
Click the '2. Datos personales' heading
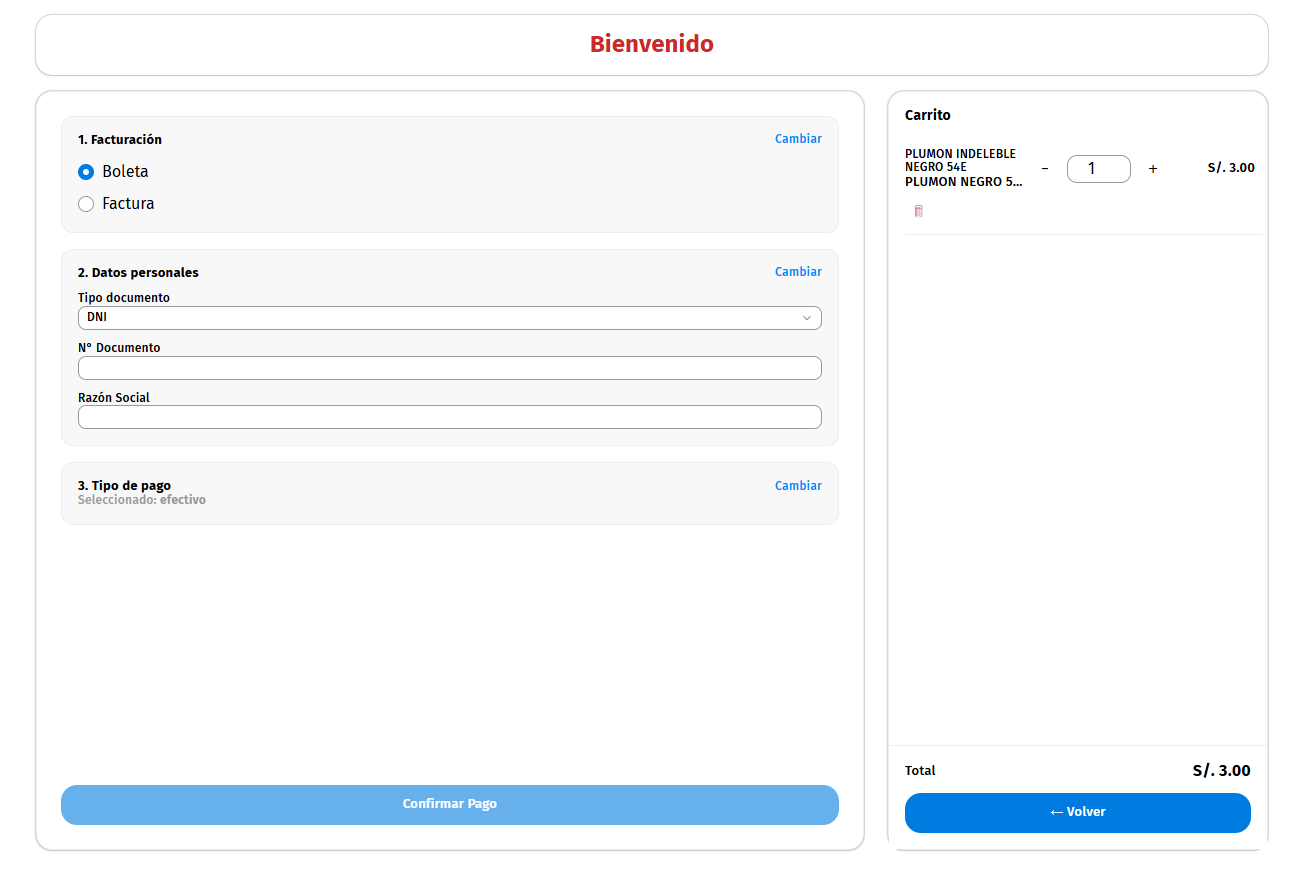tap(138, 273)
